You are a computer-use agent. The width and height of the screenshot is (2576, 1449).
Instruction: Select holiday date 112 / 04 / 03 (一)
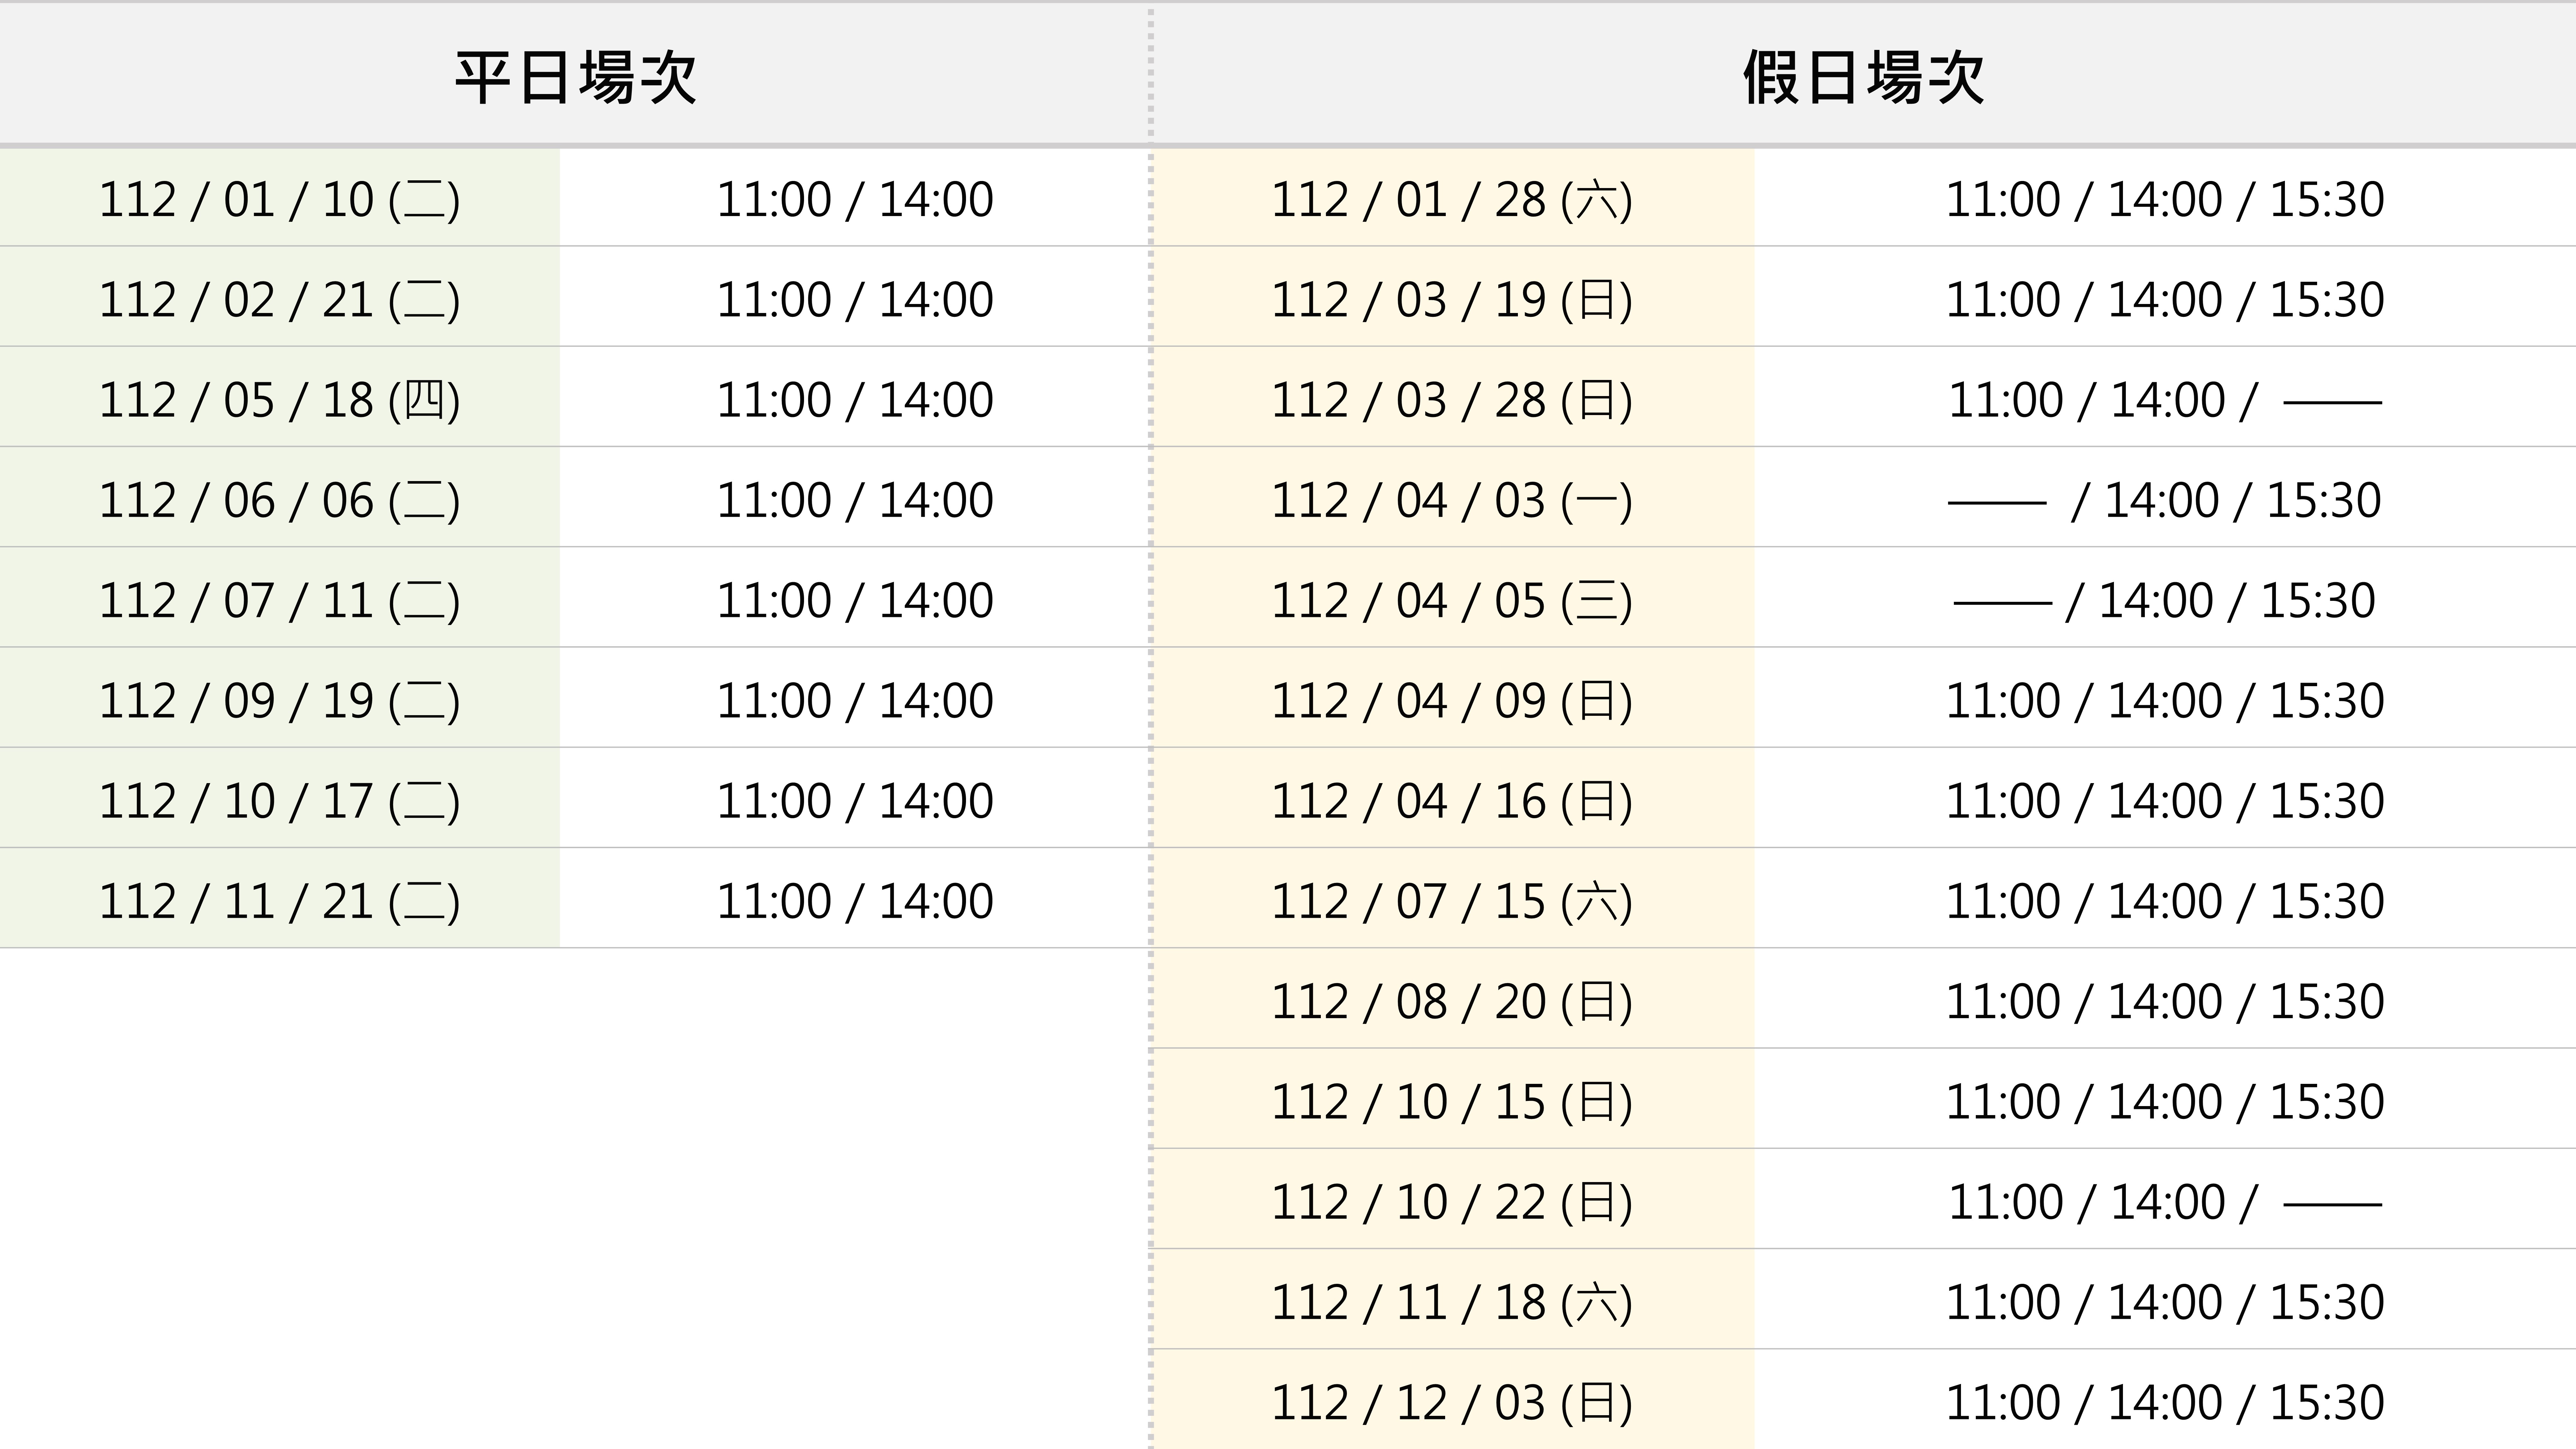[x=1452, y=500]
